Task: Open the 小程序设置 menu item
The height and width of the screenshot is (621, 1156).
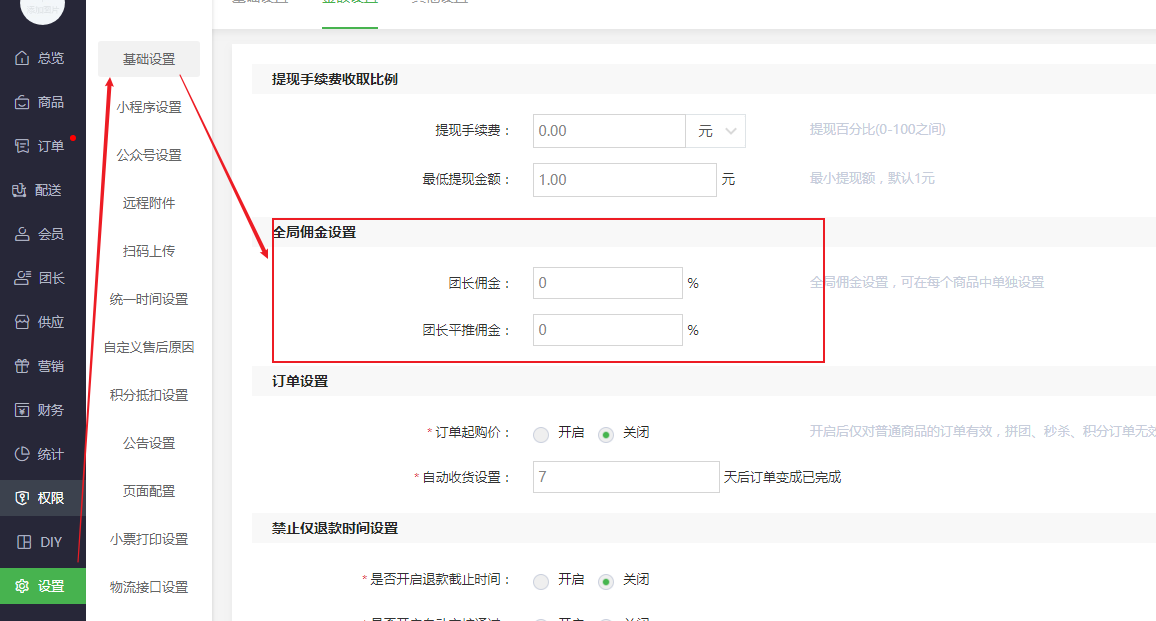Action: [x=148, y=107]
